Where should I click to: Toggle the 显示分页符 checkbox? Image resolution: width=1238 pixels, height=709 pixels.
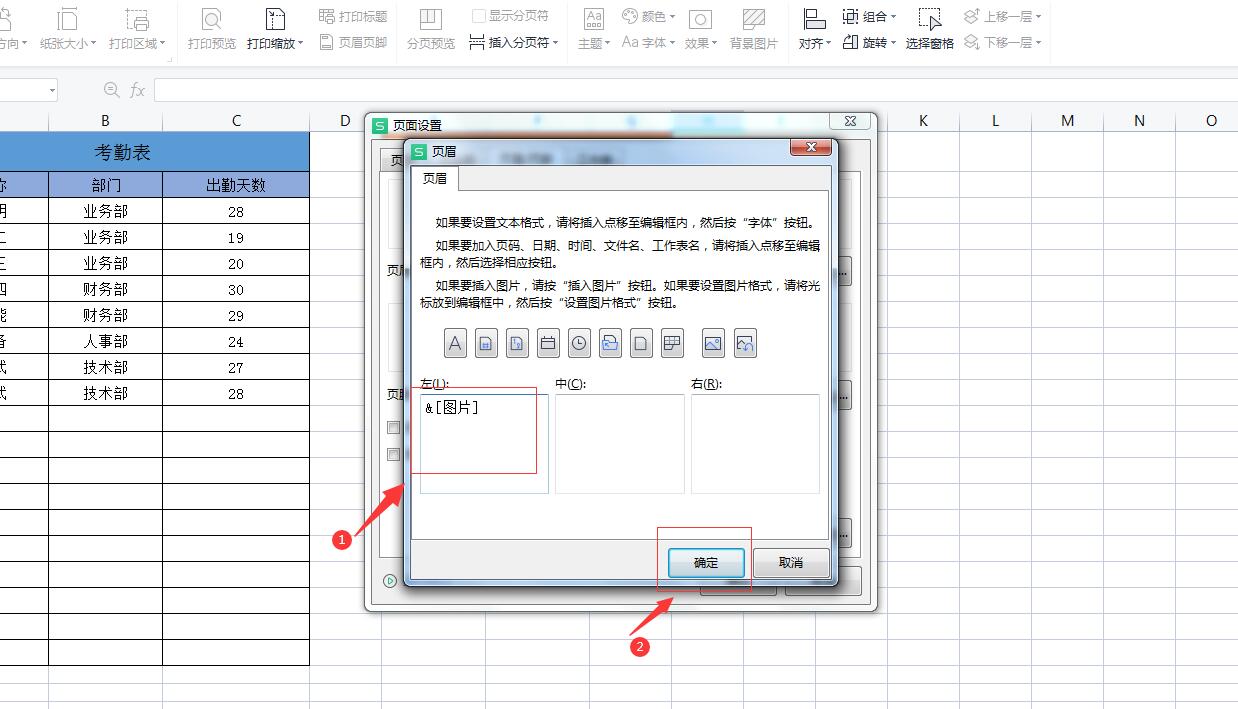pyautogui.click(x=479, y=16)
